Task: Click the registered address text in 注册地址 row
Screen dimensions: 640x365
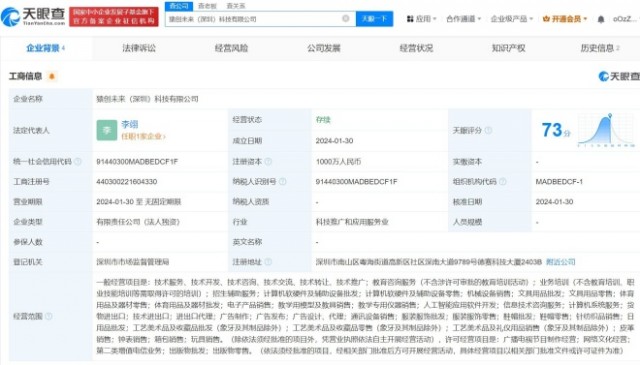Action: (x=429, y=262)
